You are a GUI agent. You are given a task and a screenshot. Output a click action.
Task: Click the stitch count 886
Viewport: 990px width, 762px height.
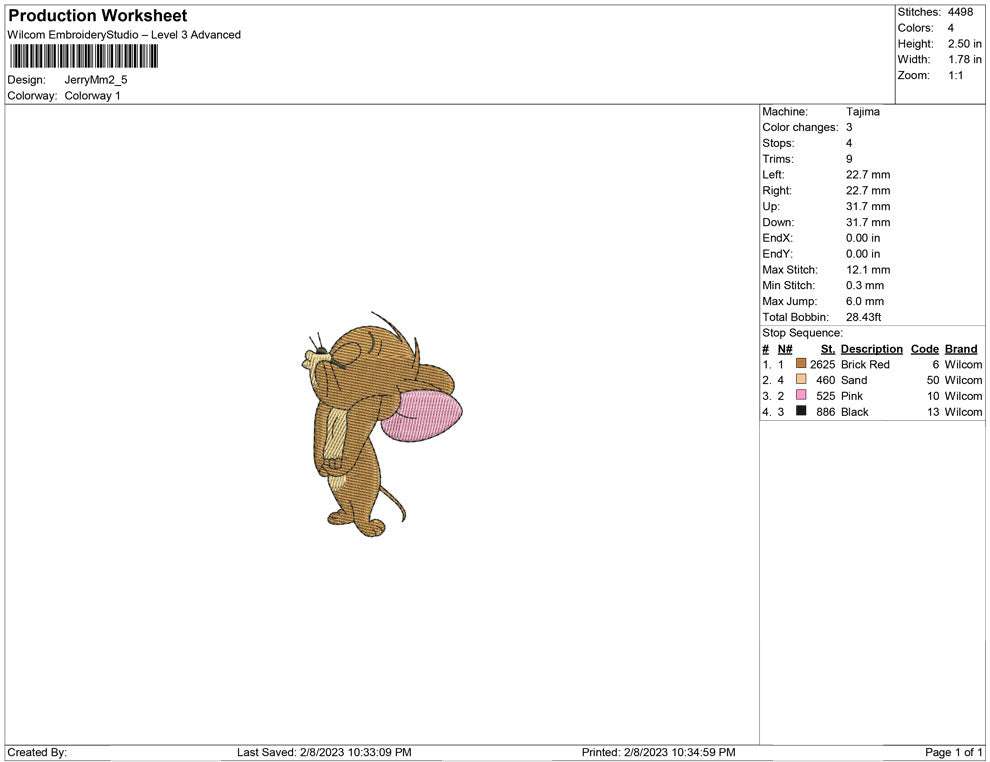coord(826,412)
